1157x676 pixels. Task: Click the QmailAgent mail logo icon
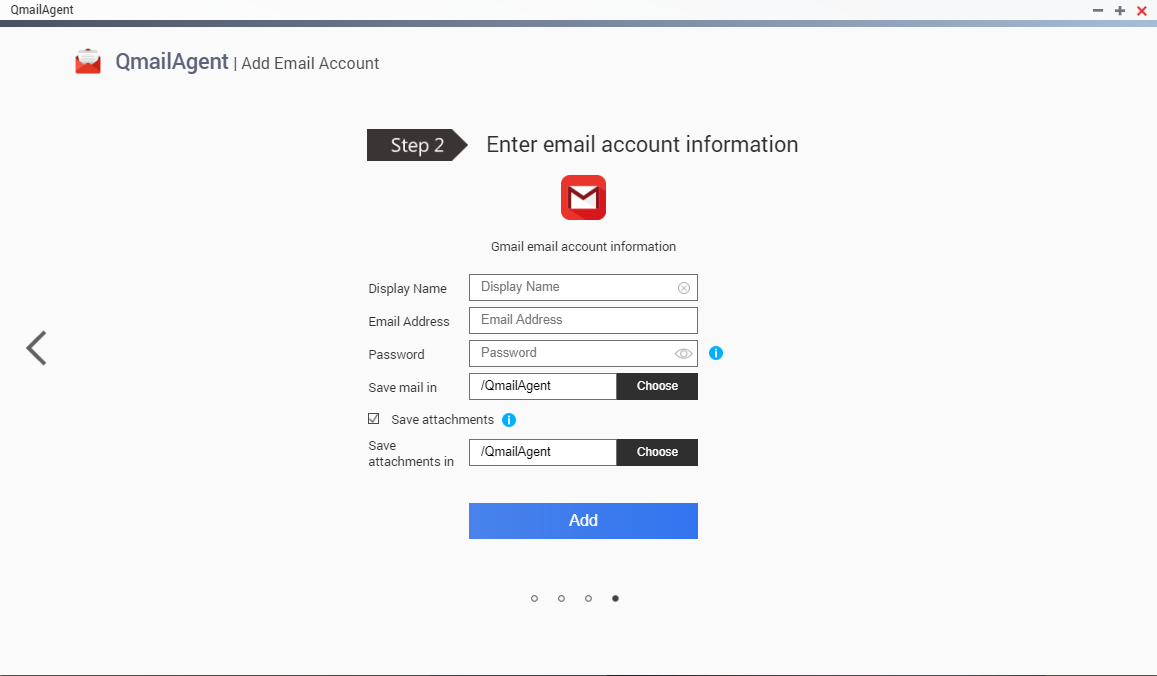[x=88, y=60]
